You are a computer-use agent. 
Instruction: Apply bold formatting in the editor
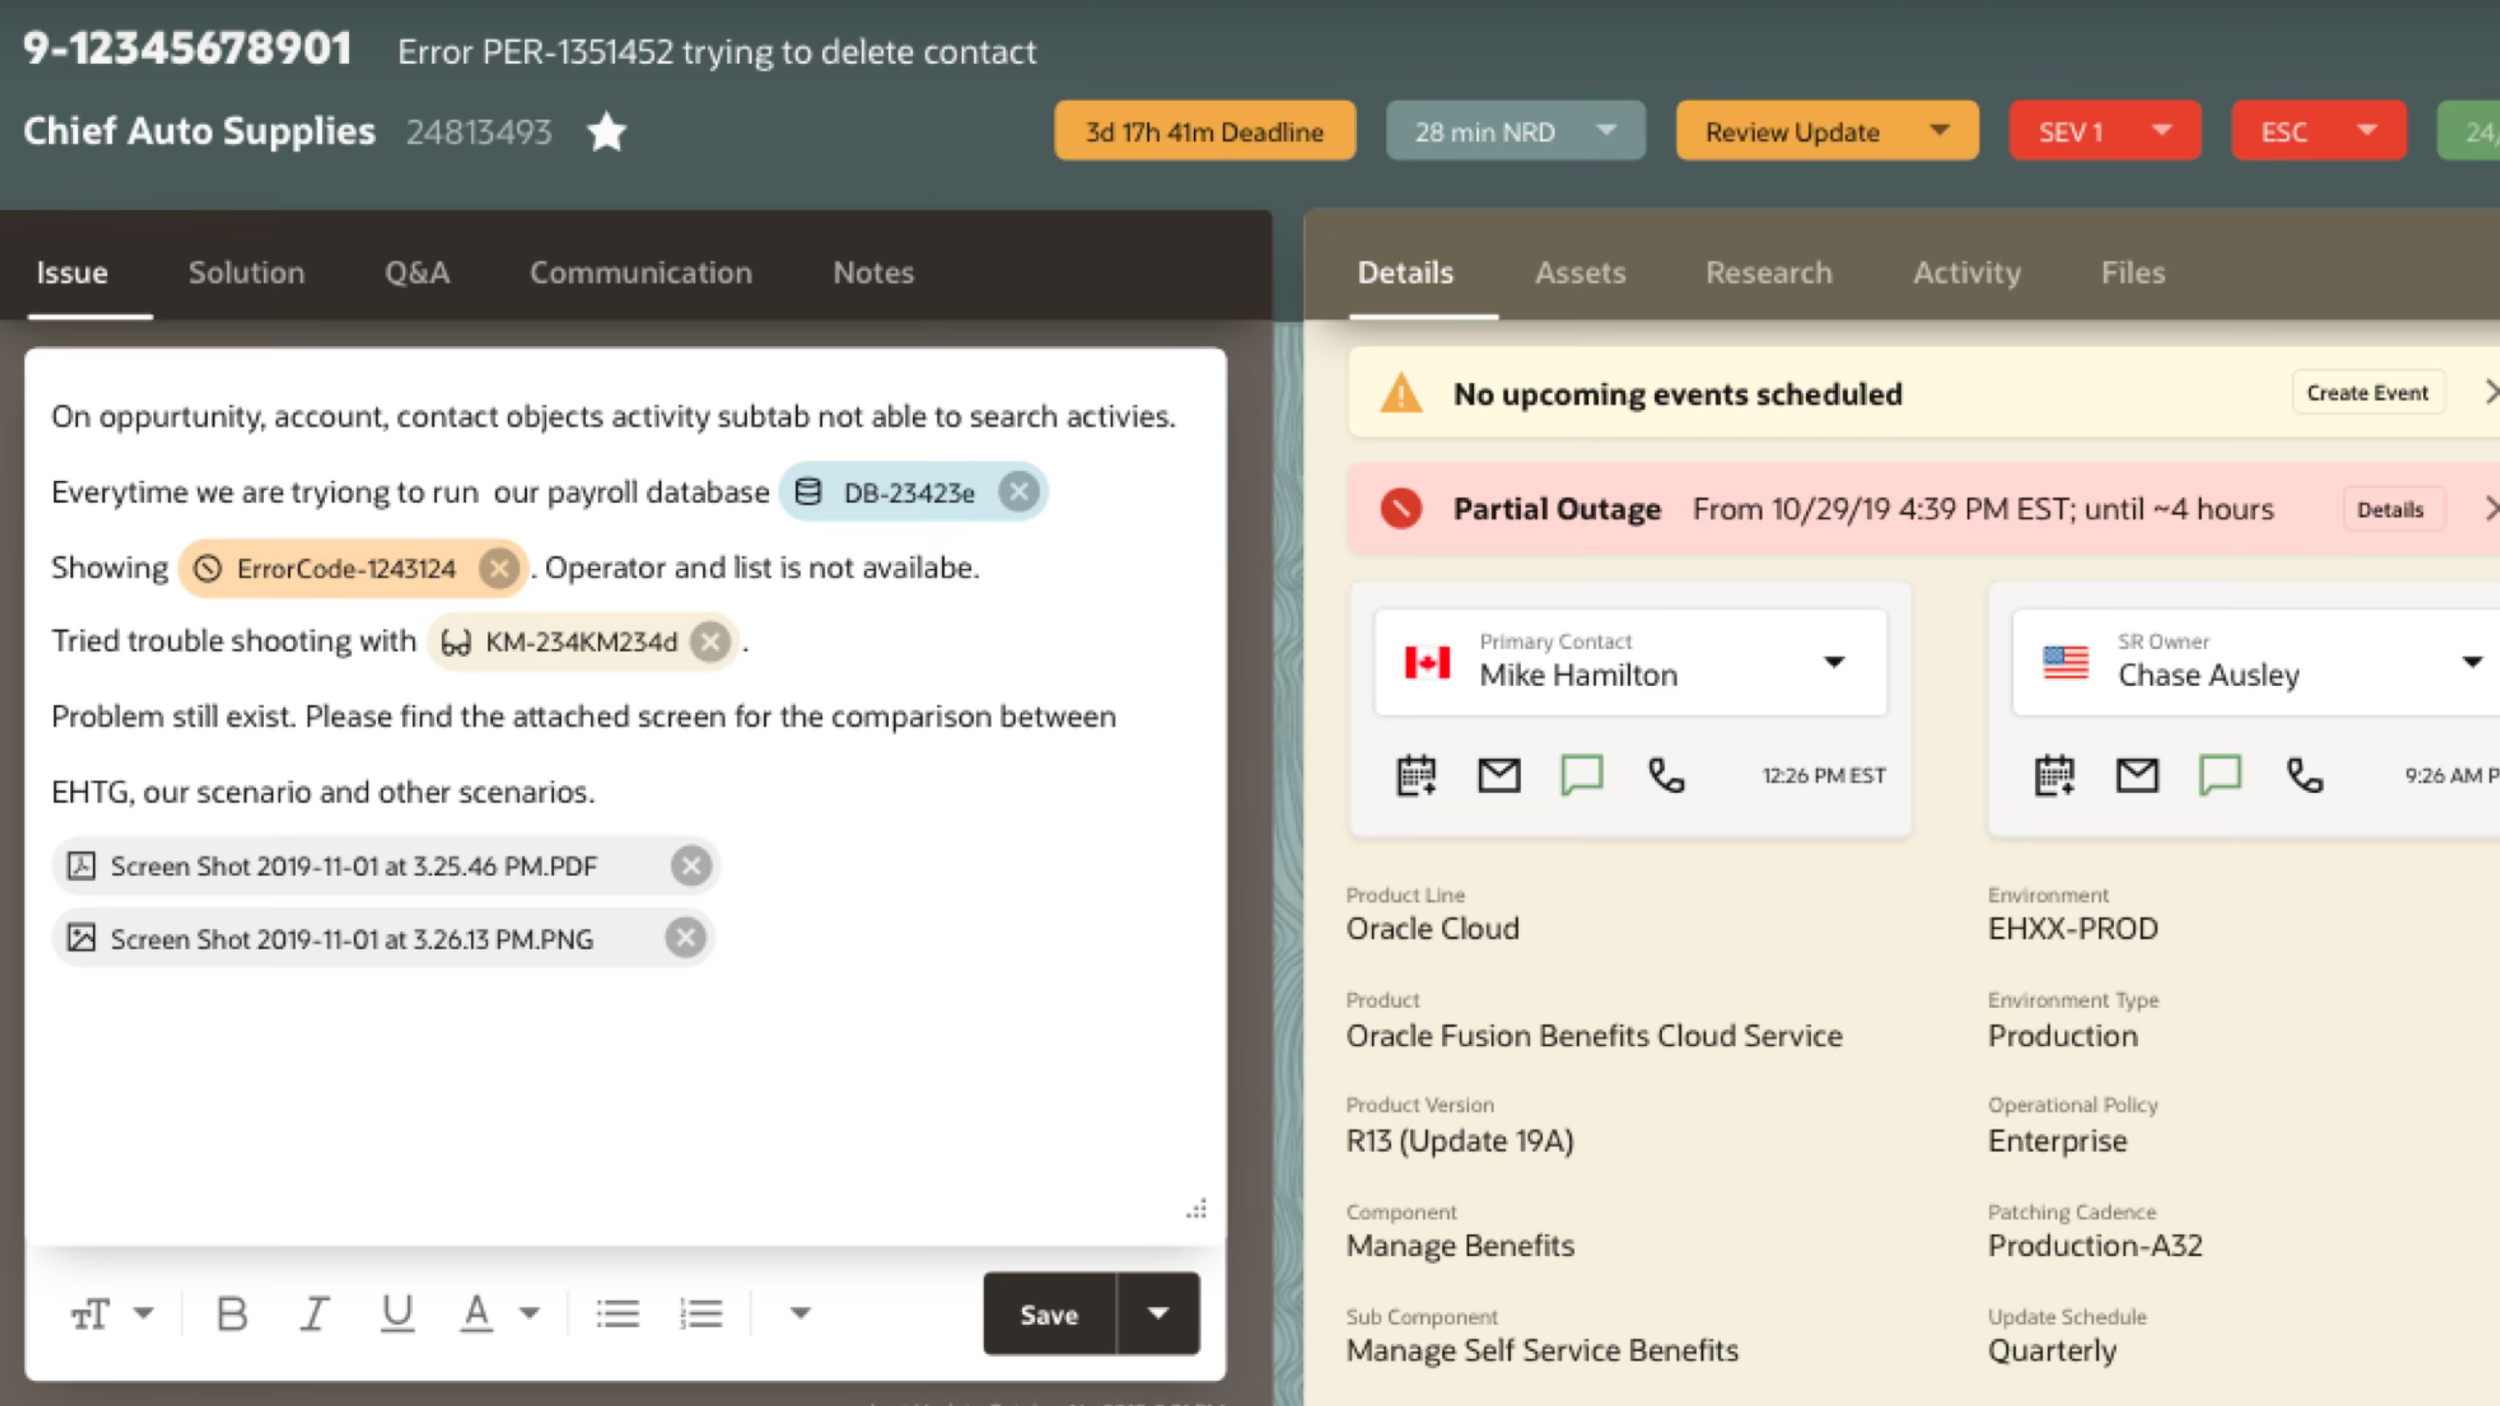click(231, 1313)
